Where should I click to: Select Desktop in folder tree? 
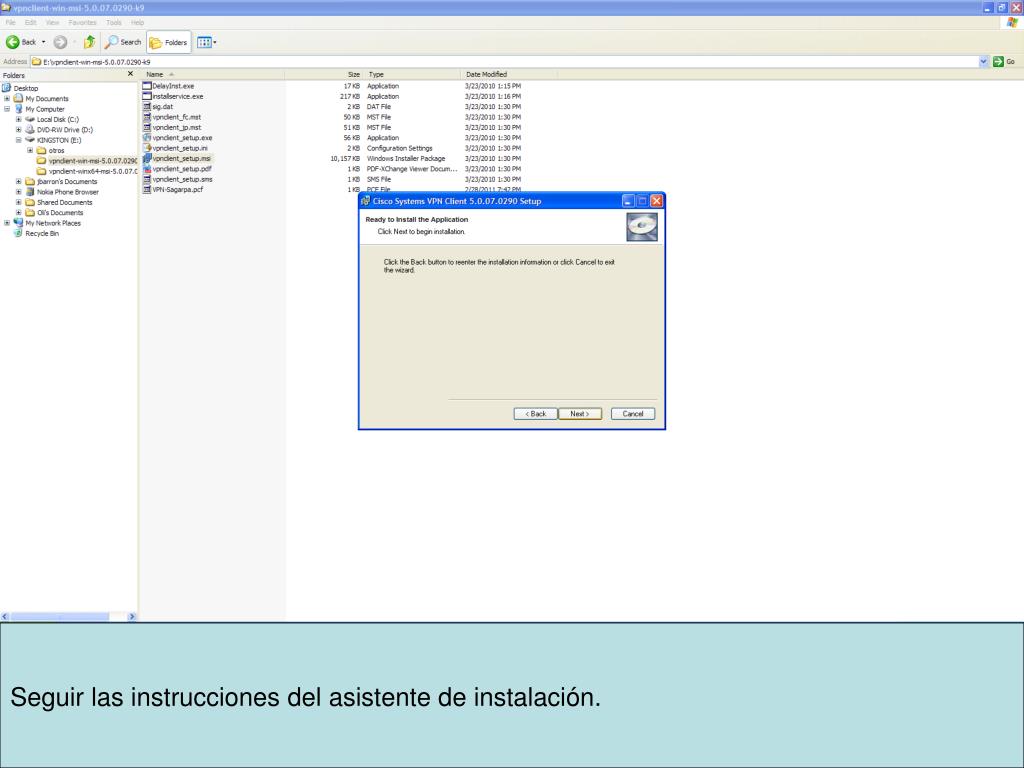pyautogui.click(x=26, y=88)
